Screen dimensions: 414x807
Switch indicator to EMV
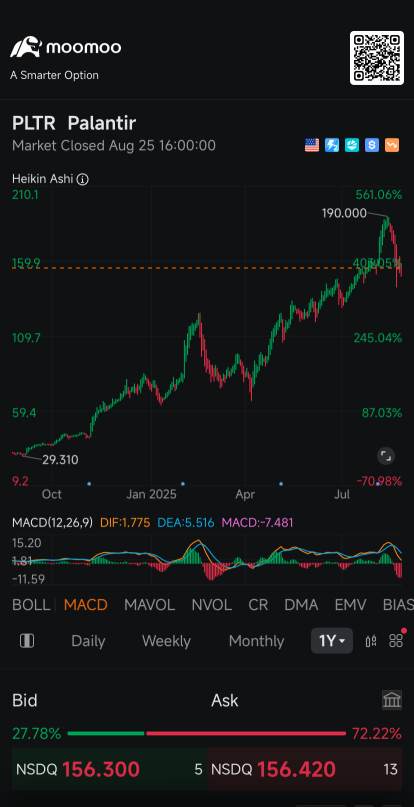coord(350,605)
